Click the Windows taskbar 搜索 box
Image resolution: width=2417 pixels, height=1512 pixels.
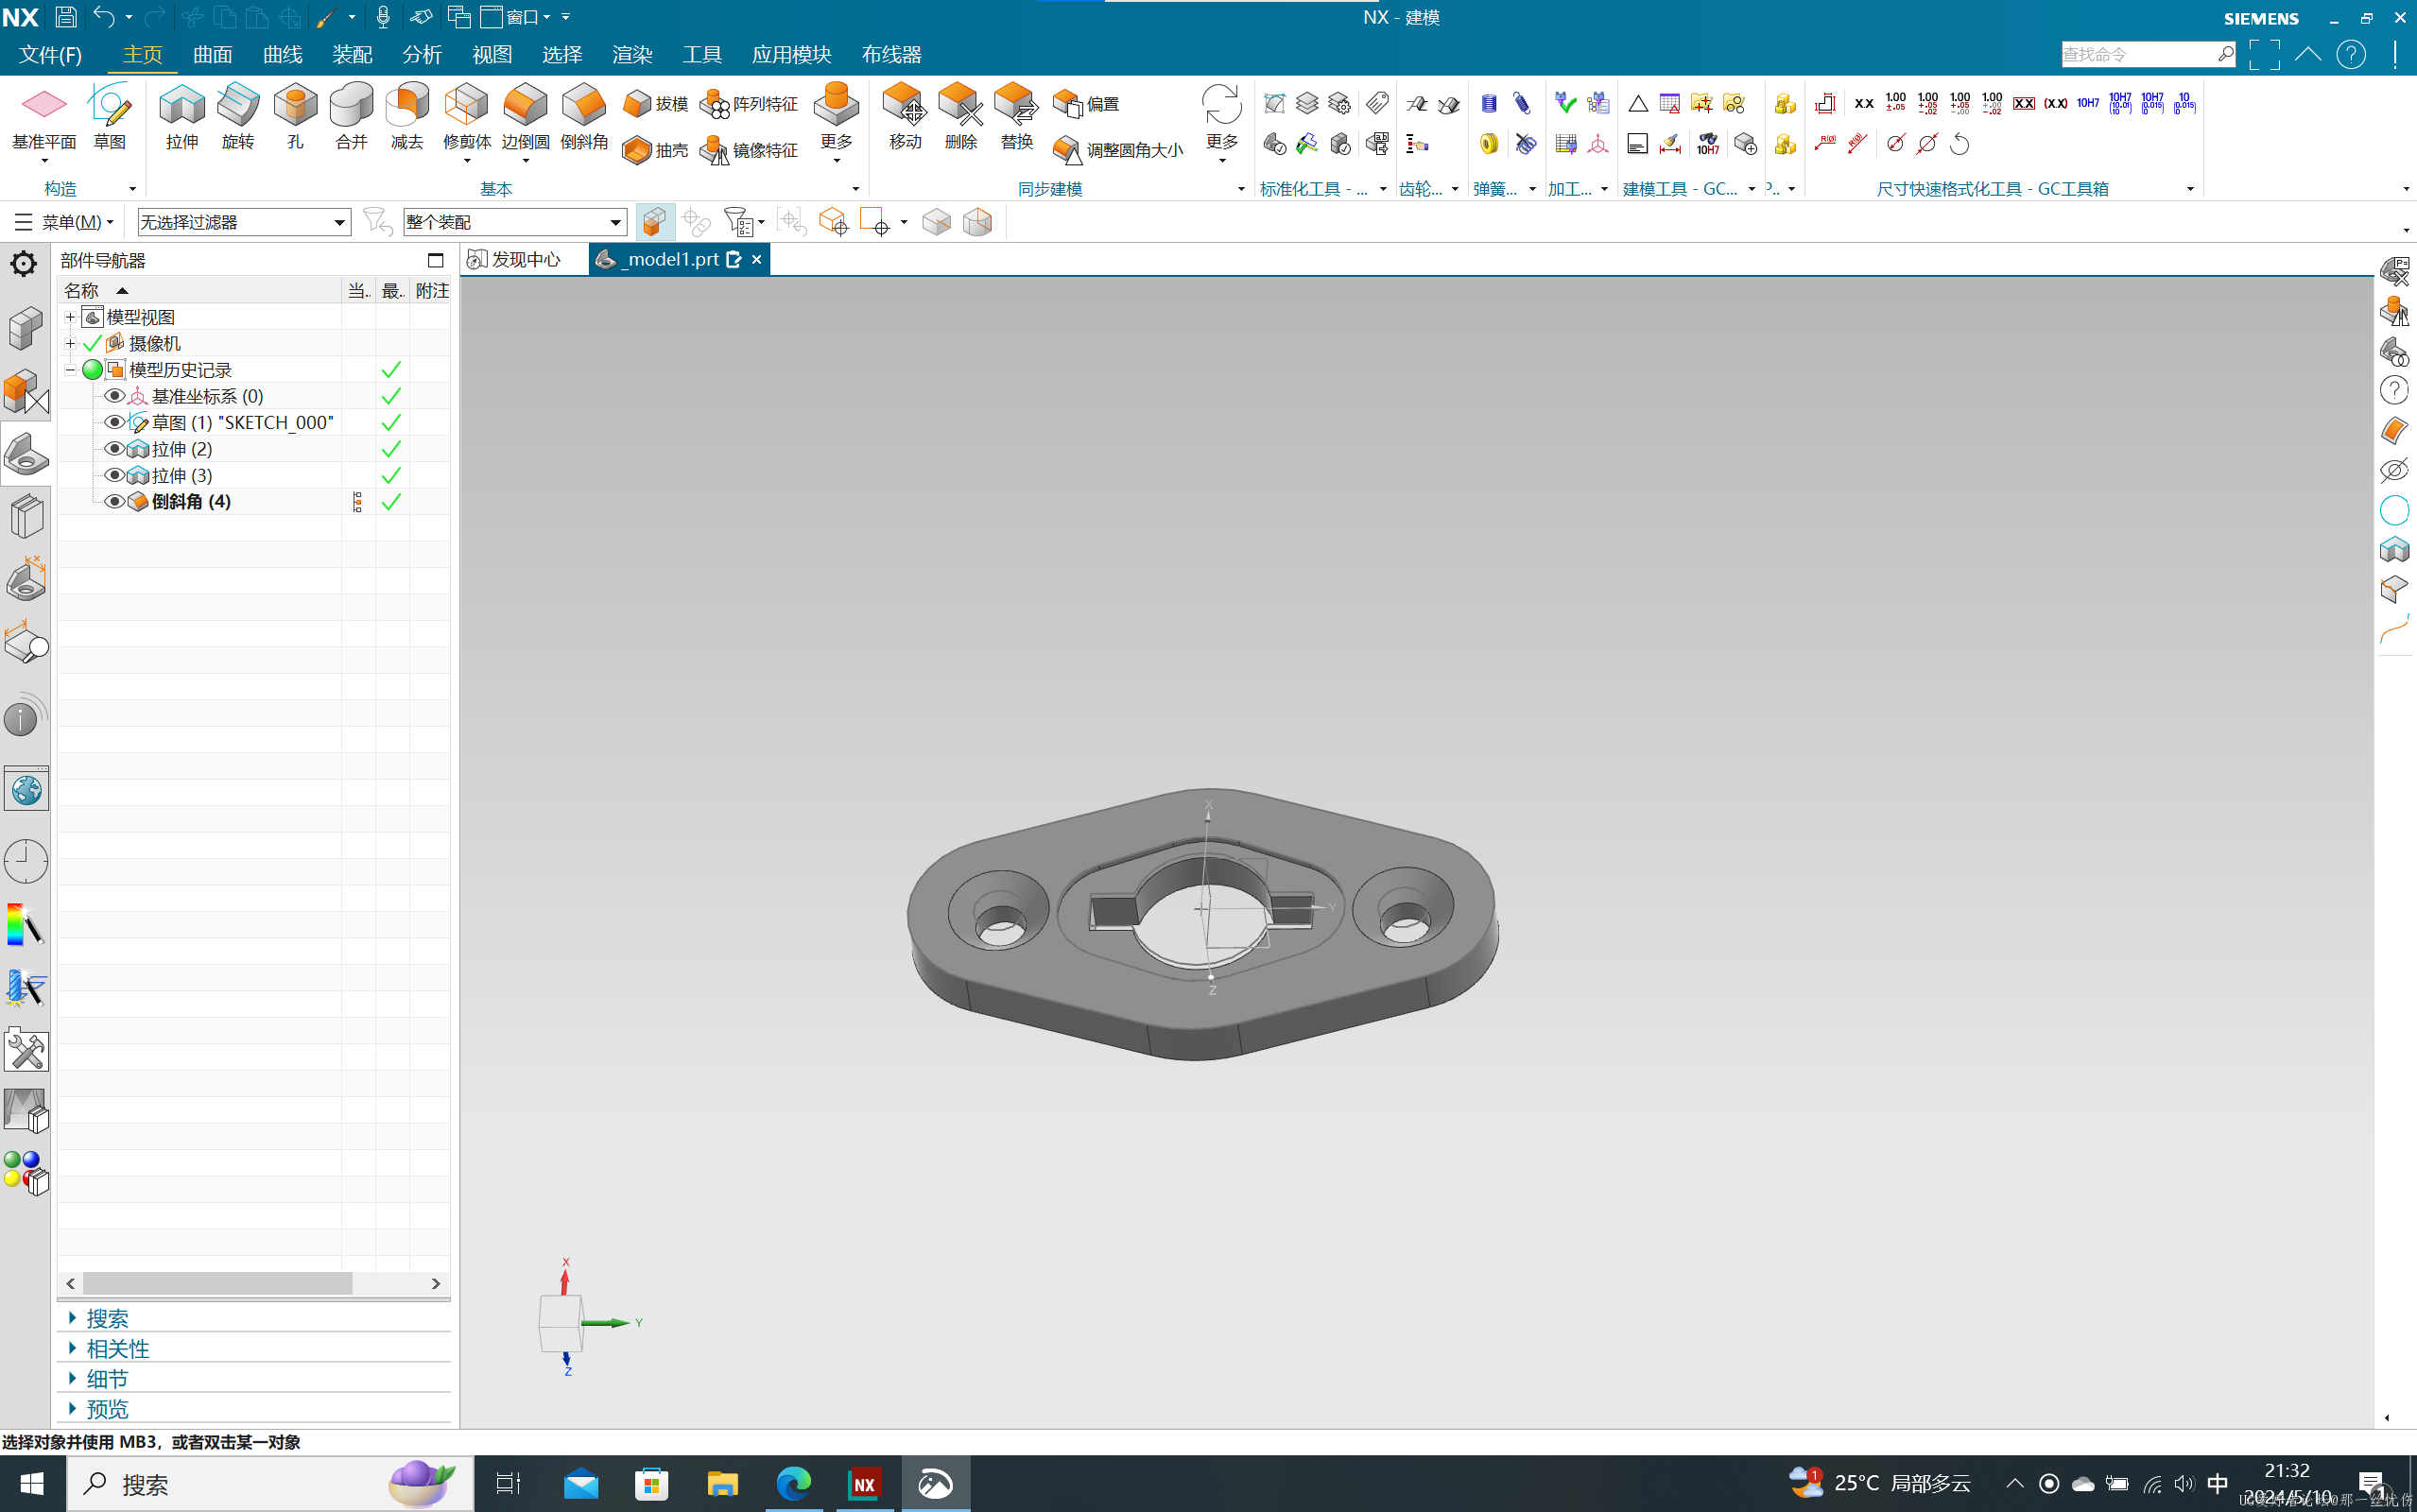[x=270, y=1484]
